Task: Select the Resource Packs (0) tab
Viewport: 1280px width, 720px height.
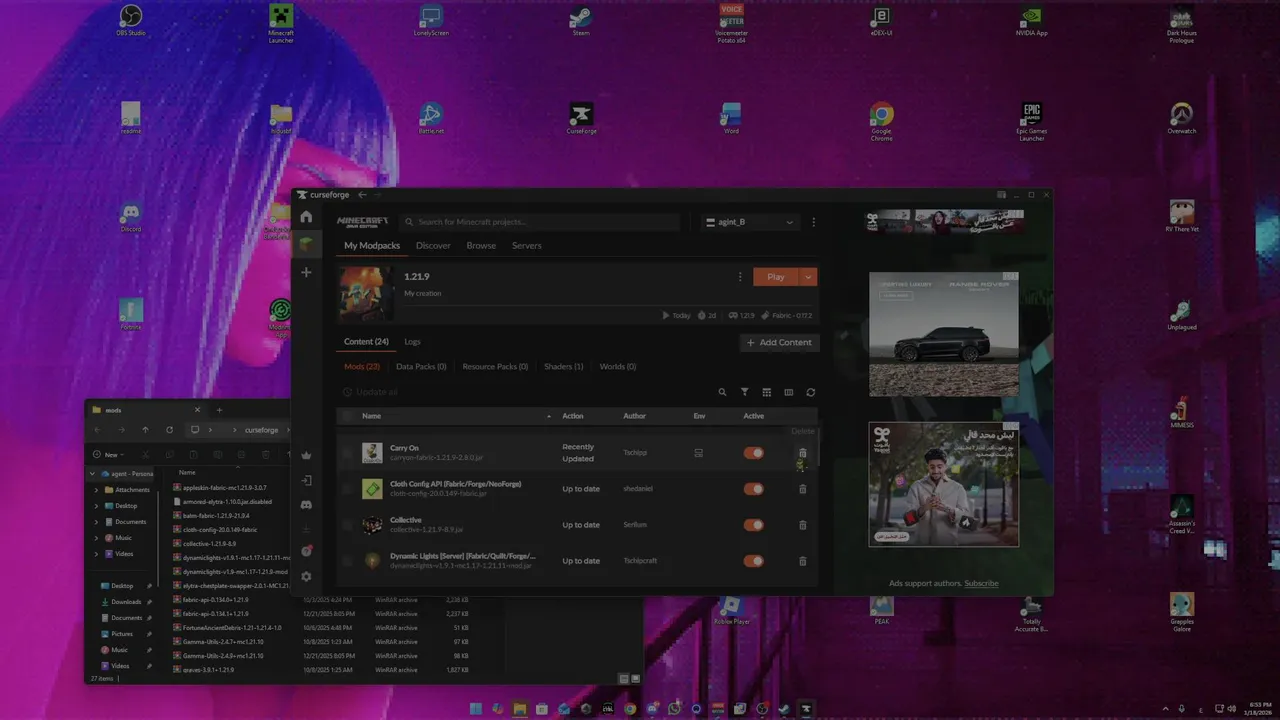Action: coord(495,367)
